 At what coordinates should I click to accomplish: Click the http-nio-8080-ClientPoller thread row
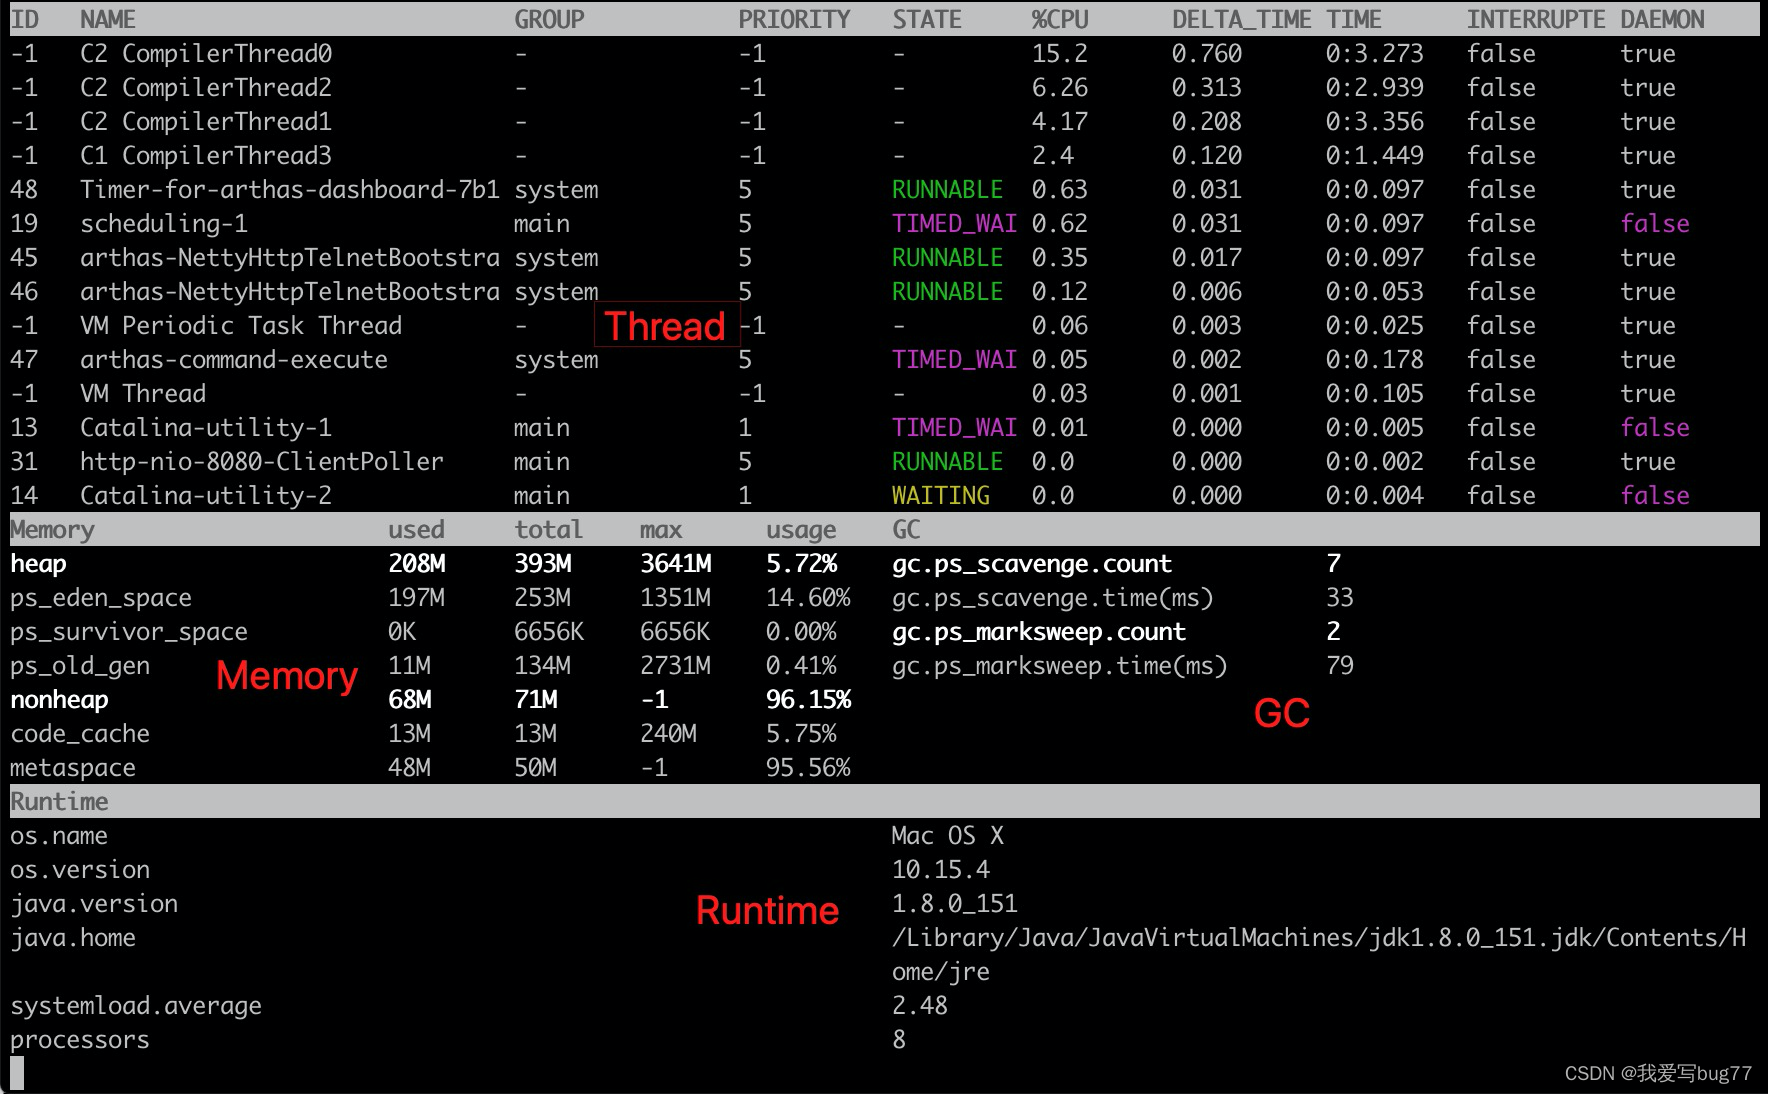tap(262, 461)
